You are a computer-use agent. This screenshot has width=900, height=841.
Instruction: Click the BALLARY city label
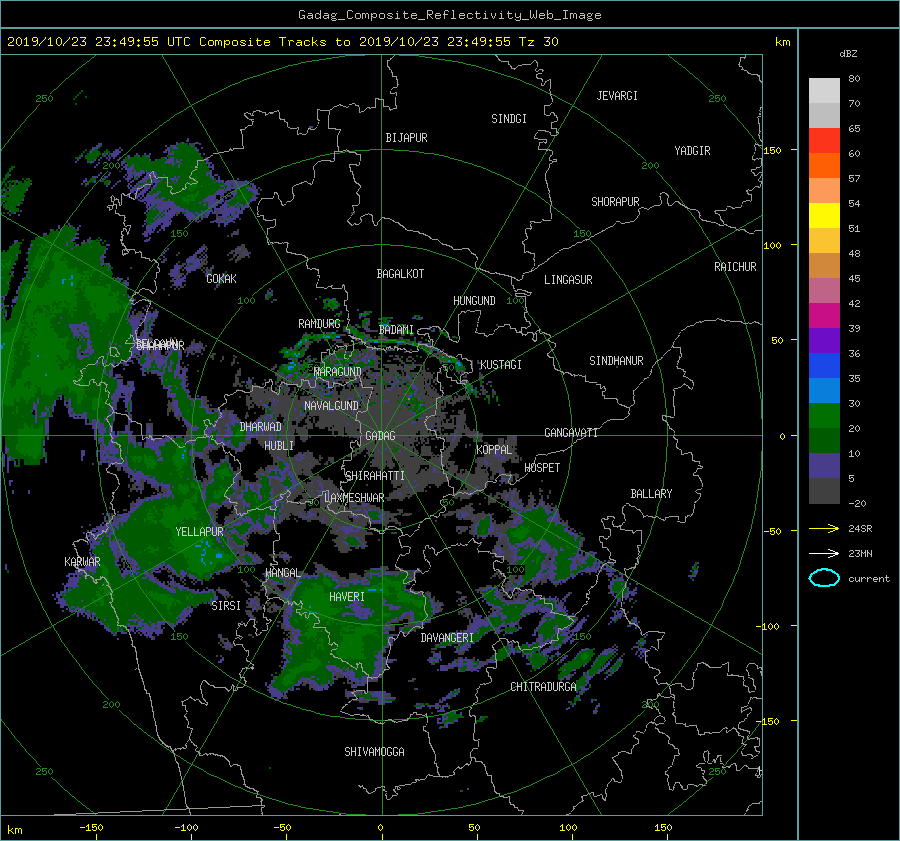click(651, 494)
